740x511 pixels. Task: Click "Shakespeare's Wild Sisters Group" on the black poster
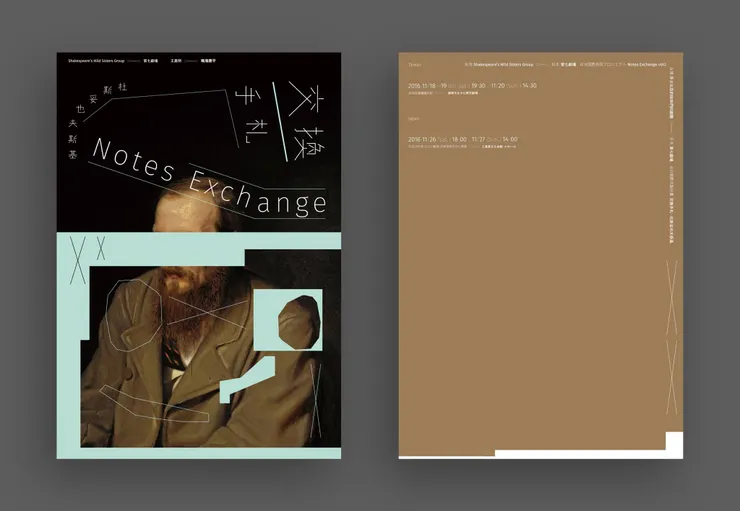pos(96,61)
